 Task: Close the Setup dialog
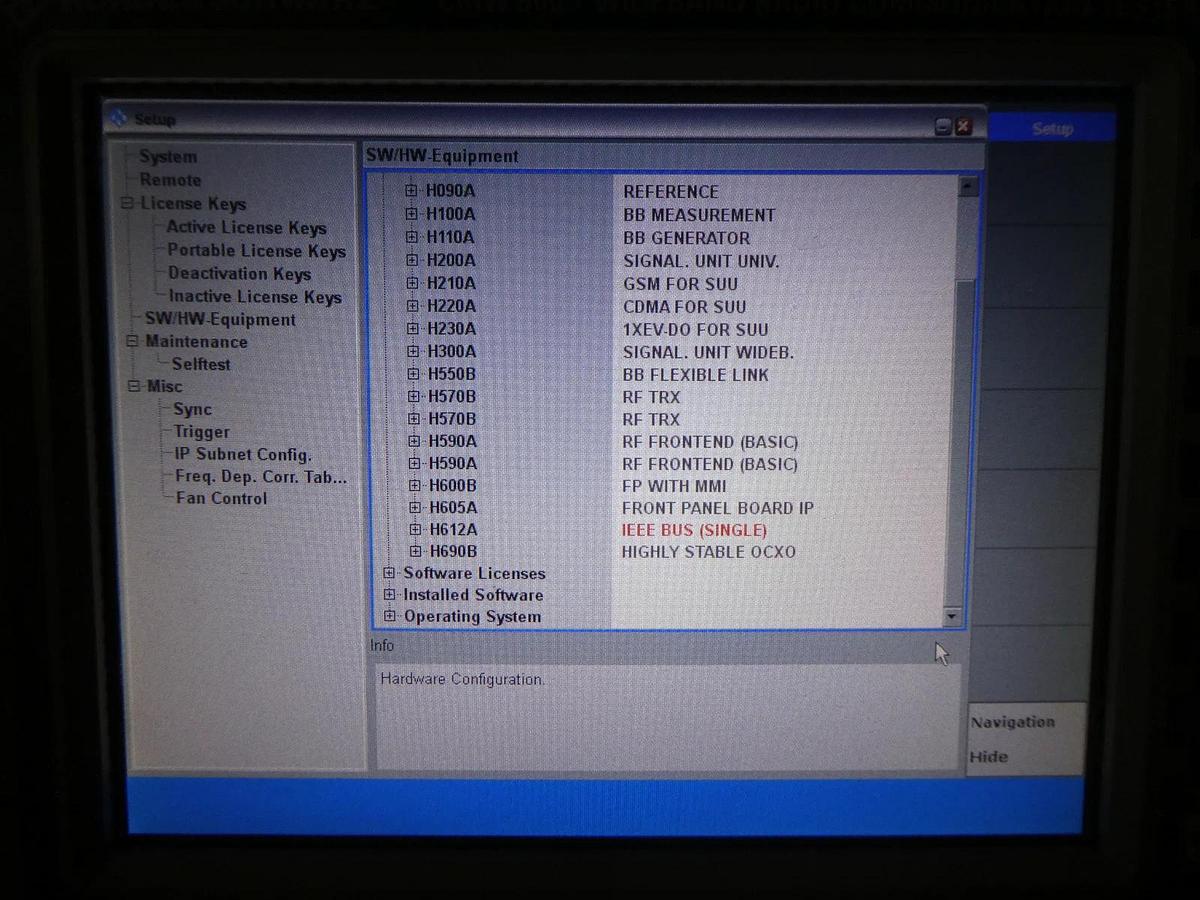pyautogui.click(x=963, y=126)
